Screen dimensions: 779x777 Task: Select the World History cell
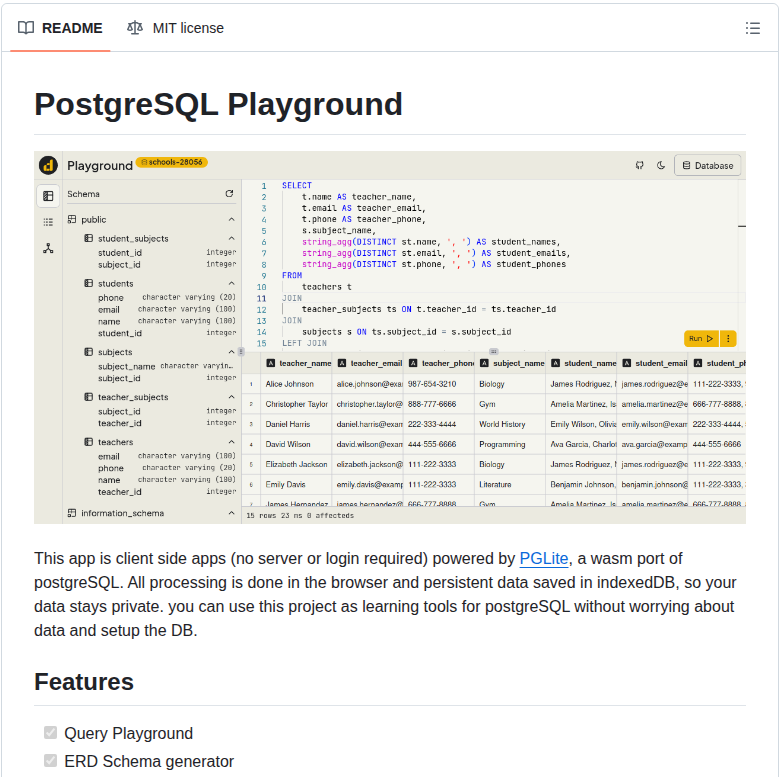coord(510,424)
